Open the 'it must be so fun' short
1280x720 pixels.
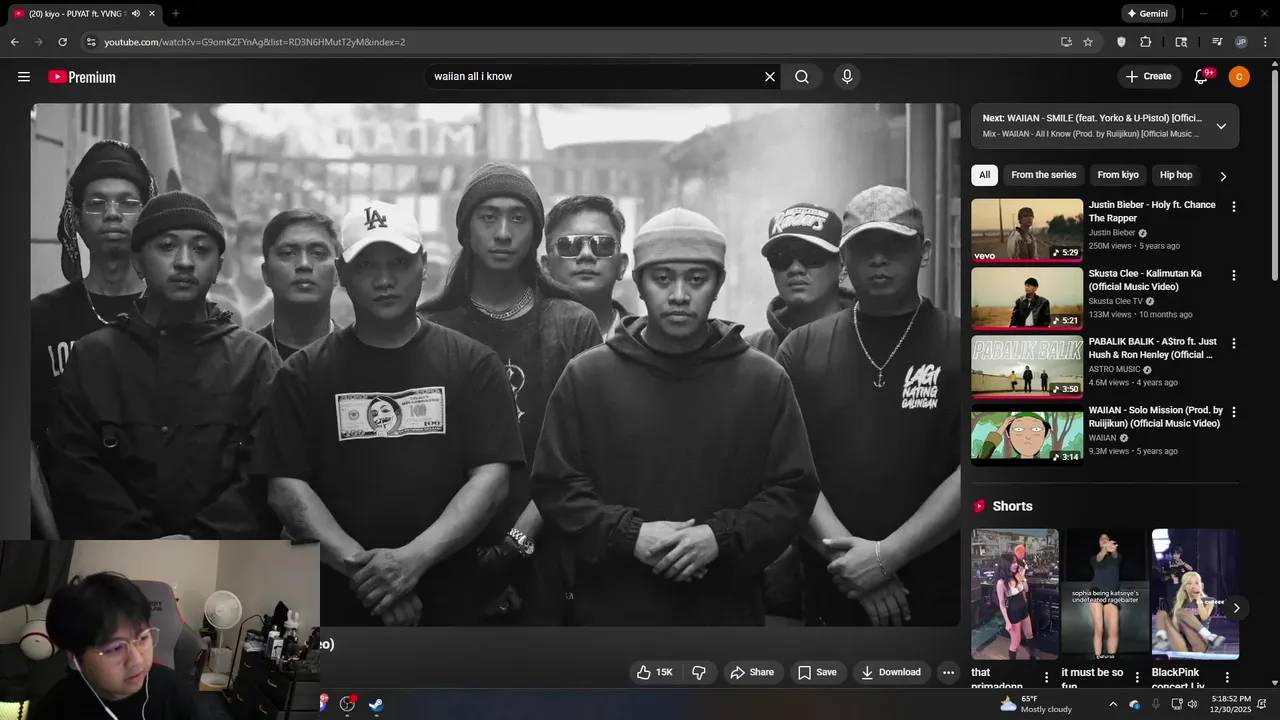[1105, 594]
